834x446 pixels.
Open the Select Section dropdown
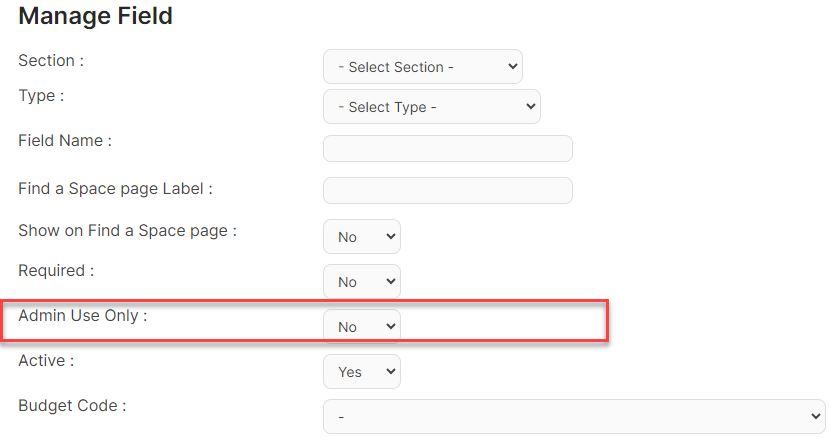[423, 66]
